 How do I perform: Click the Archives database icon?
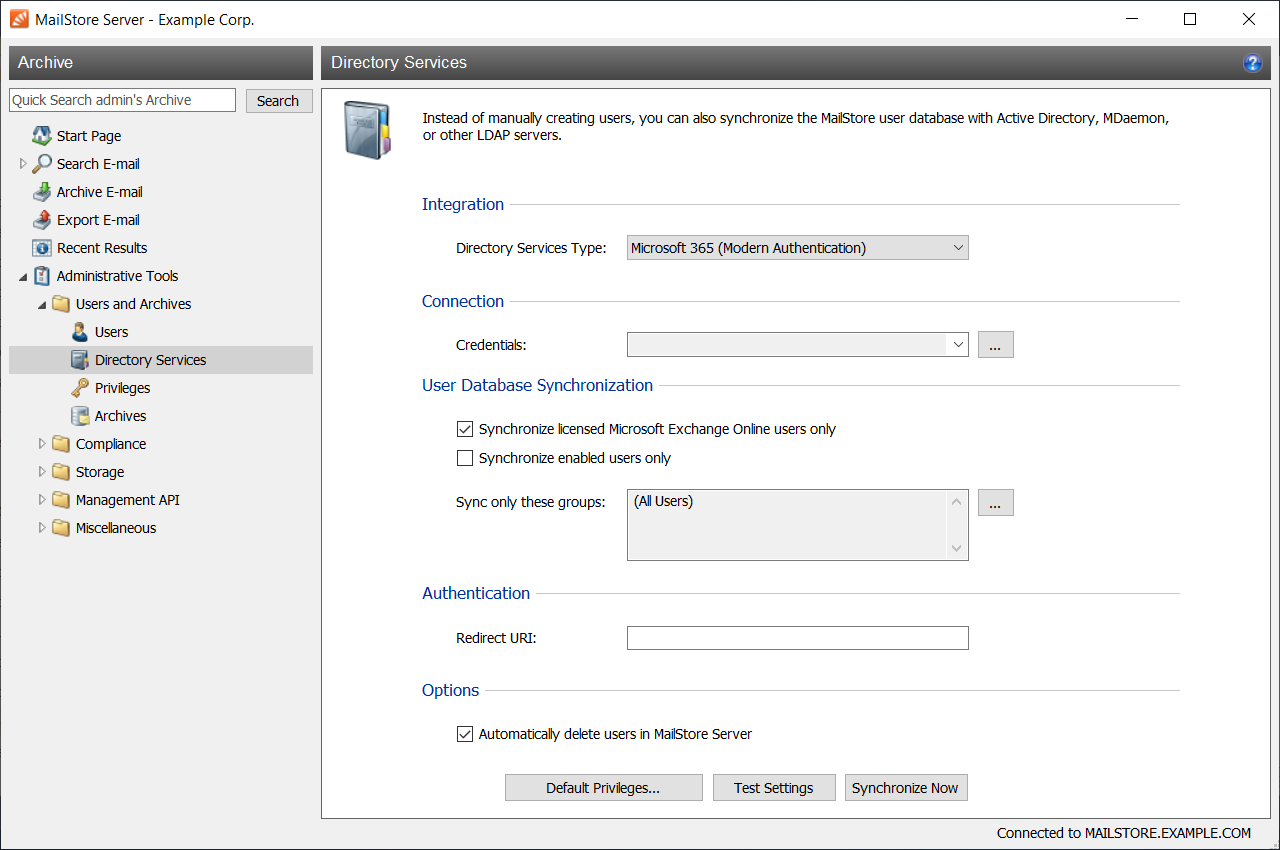click(x=80, y=416)
